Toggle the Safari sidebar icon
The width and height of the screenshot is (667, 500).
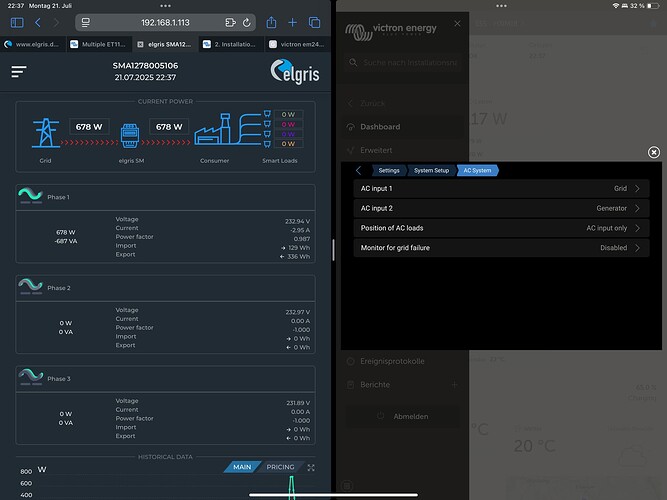click(x=17, y=23)
